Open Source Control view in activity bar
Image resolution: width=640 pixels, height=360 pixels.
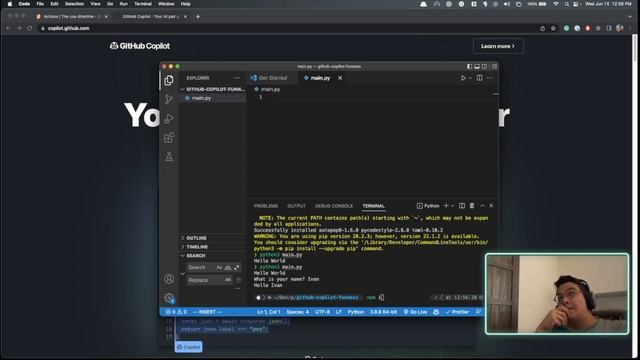coord(169,99)
